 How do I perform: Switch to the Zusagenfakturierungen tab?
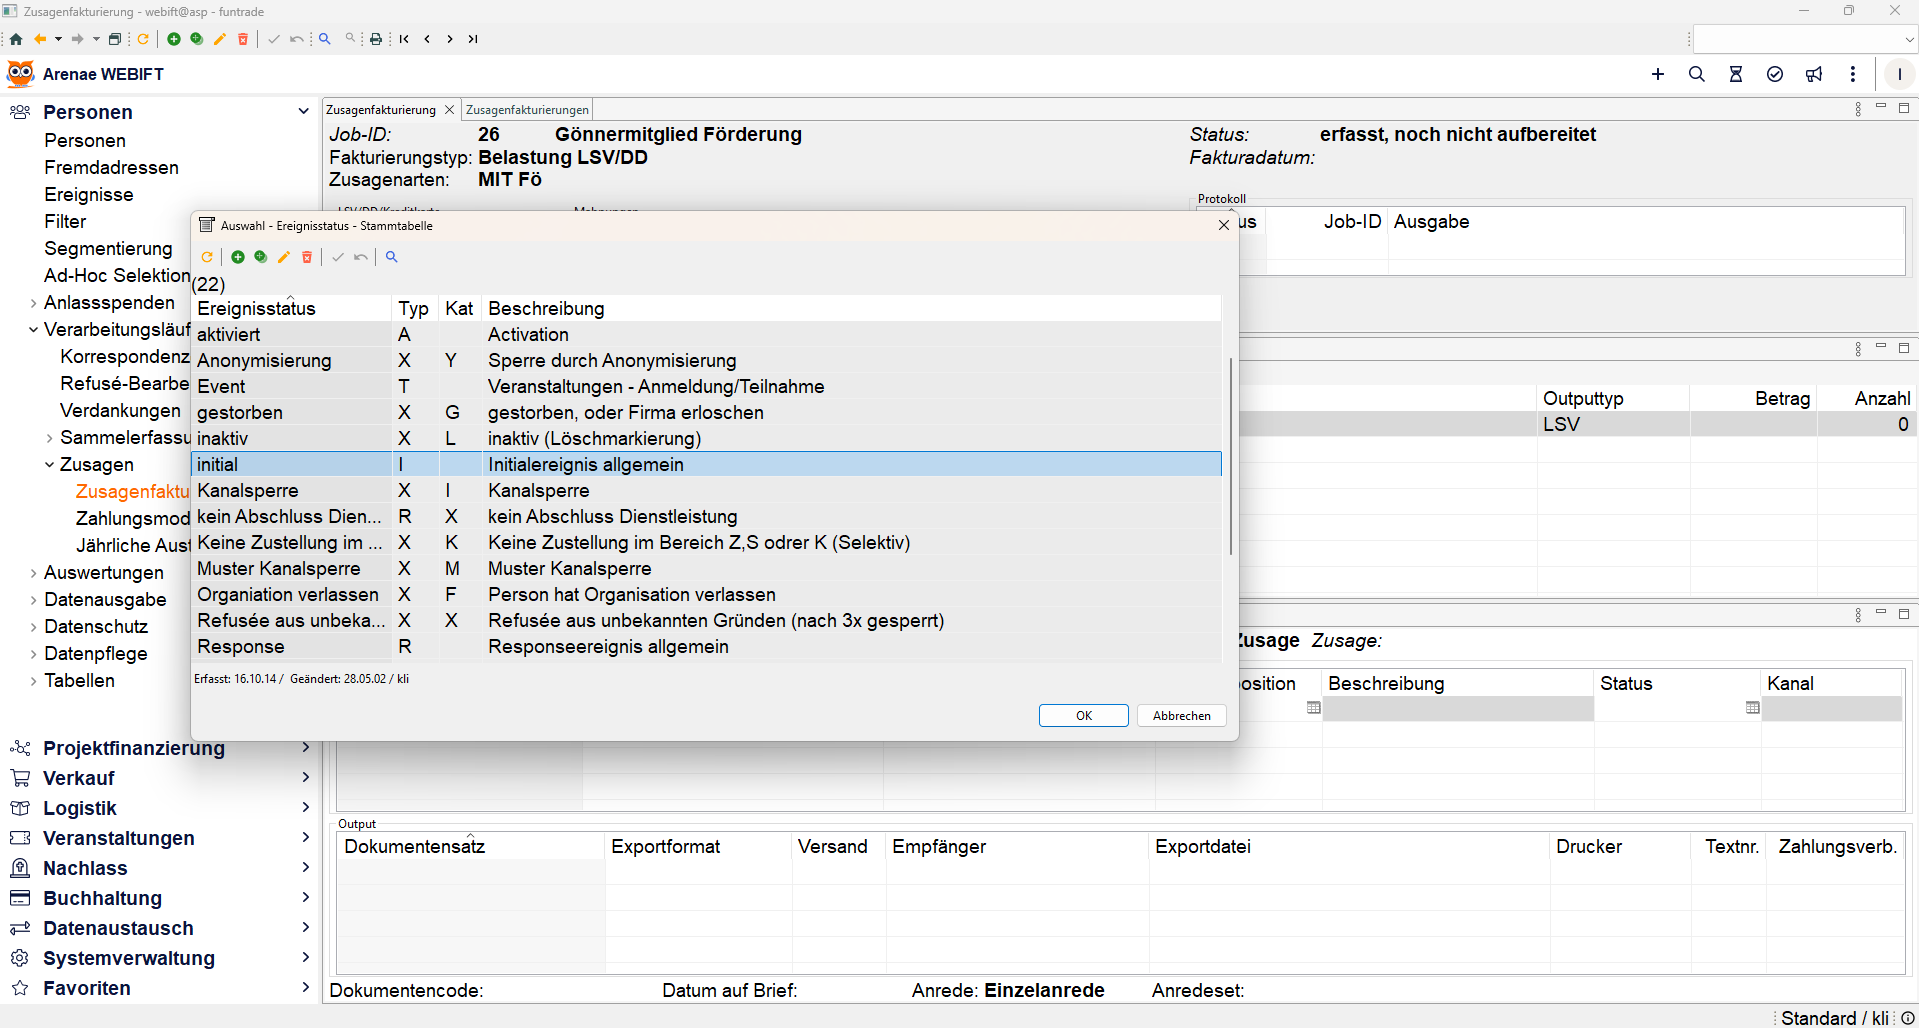click(x=527, y=110)
